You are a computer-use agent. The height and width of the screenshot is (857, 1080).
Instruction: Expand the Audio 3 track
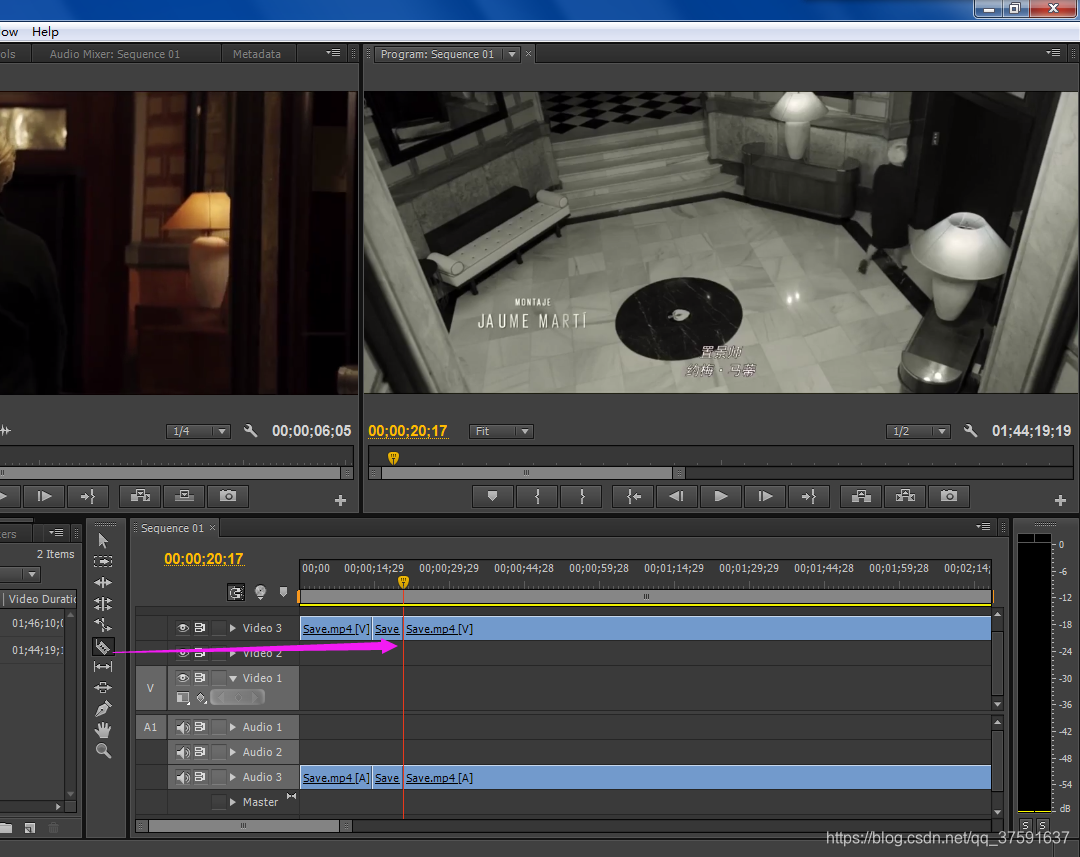233,777
